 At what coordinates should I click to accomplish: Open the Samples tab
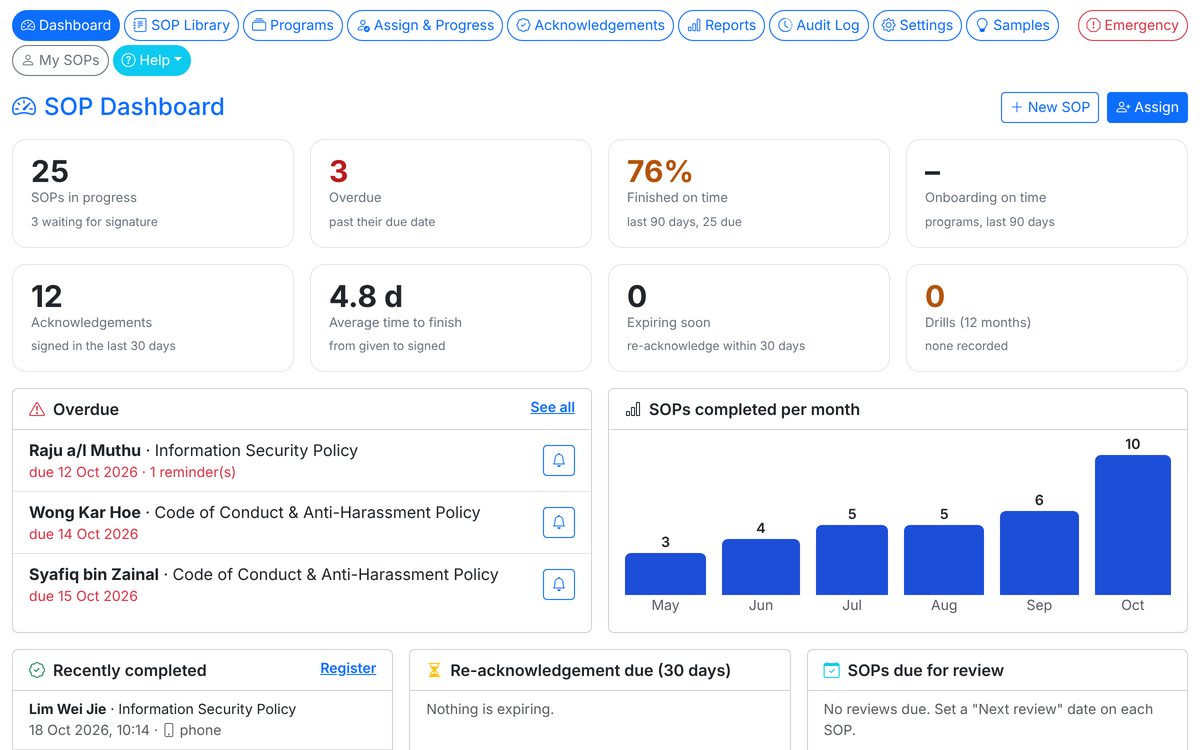click(1012, 25)
